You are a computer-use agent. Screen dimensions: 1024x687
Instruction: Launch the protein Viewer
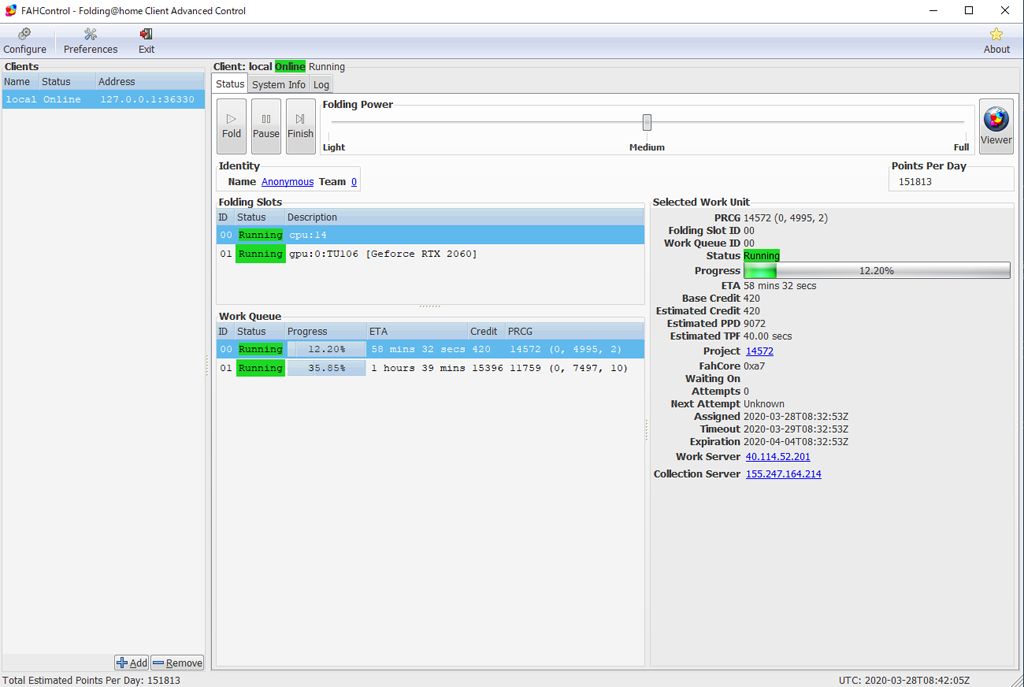(x=996, y=127)
